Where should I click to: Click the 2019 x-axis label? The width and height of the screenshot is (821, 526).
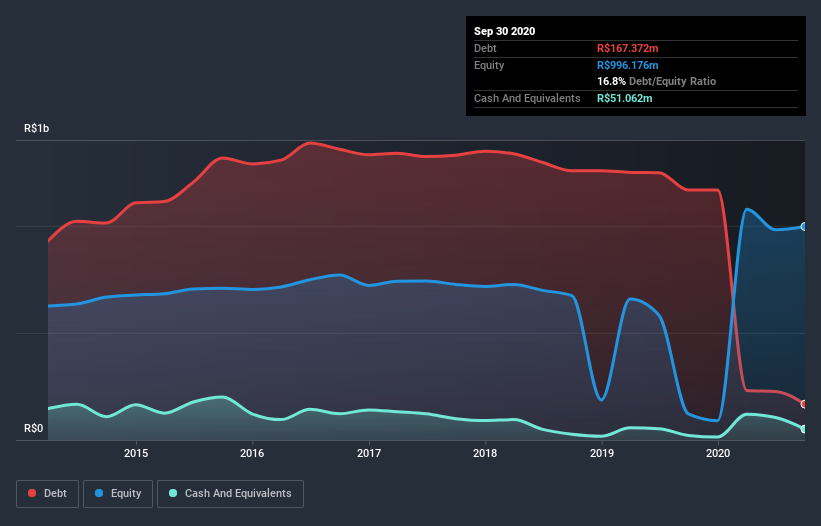[602, 453]
